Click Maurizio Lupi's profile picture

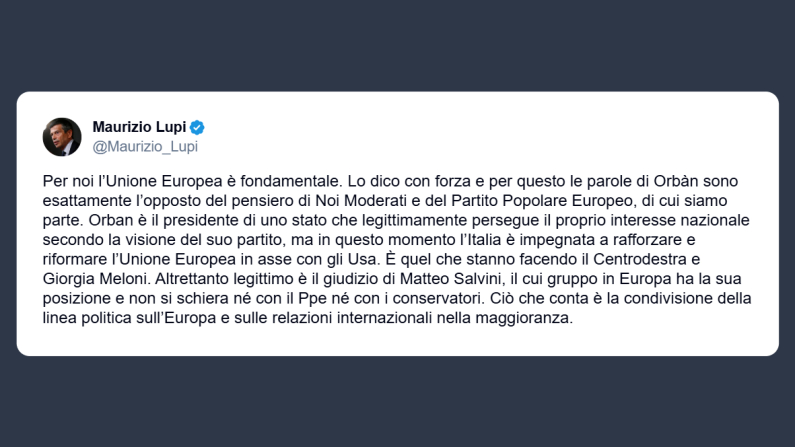click(x=62, y=137)
